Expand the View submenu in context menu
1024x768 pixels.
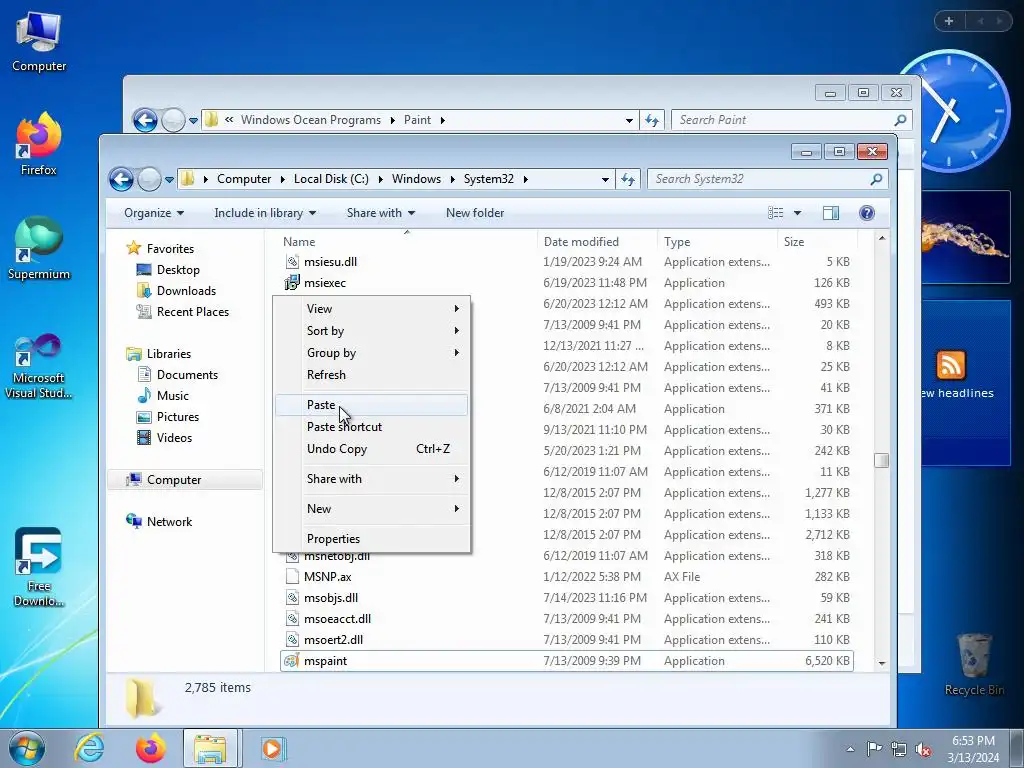pos(372,309)
